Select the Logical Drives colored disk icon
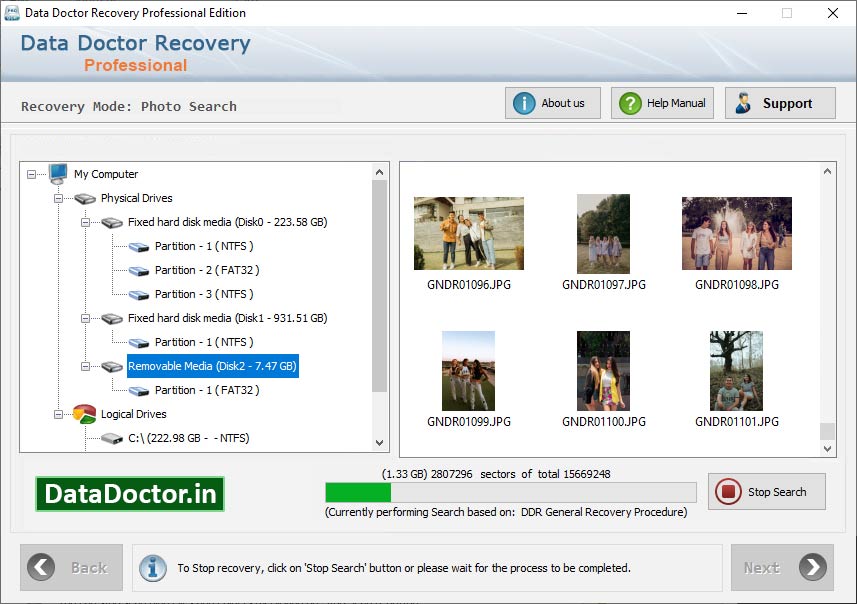Viewport: 857px width, 604px height. click(x=85, y=414)
